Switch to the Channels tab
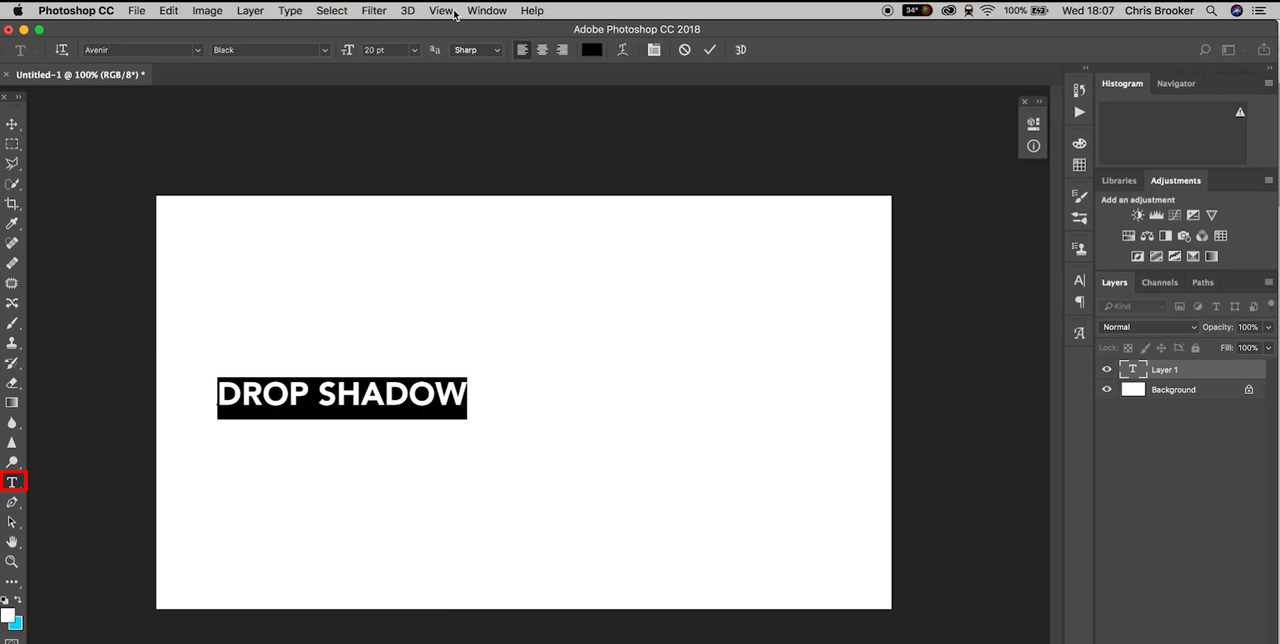Screen dimensions: 1280x644 point(1160,283)
